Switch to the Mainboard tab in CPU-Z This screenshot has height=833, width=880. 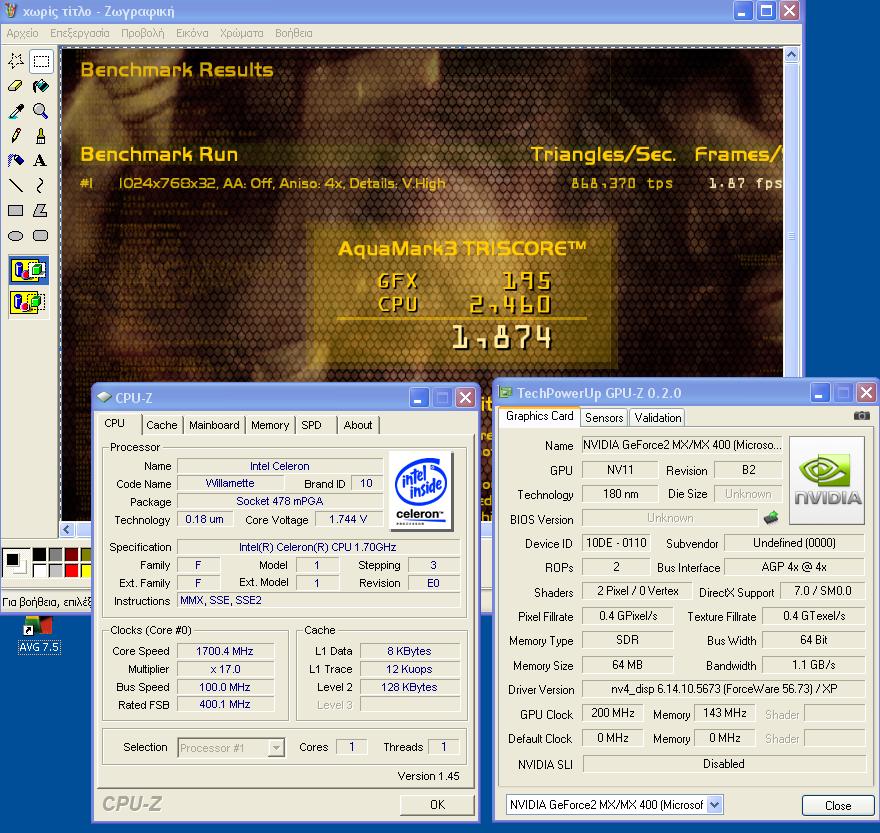pyautogui.click(x=214, y=425)
